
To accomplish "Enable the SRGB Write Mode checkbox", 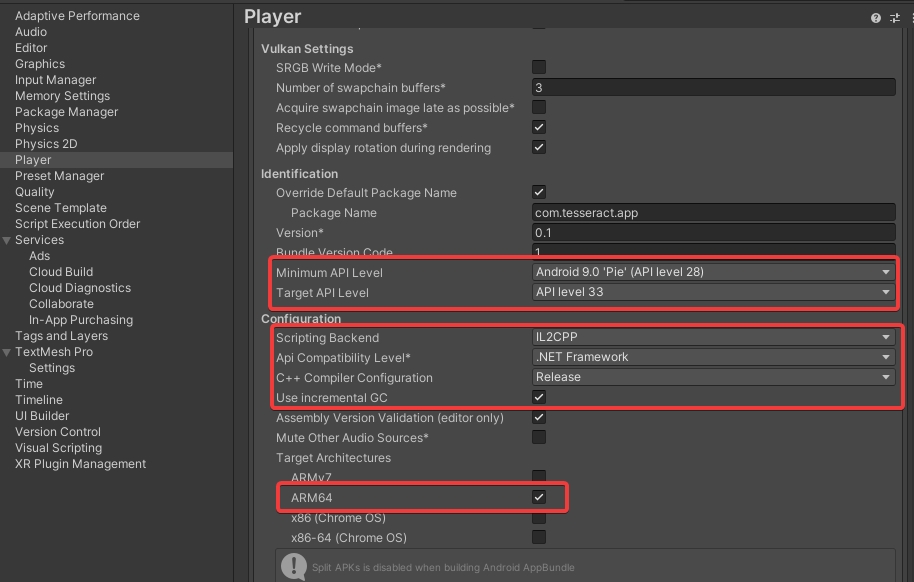I will (x=539, y=68).
